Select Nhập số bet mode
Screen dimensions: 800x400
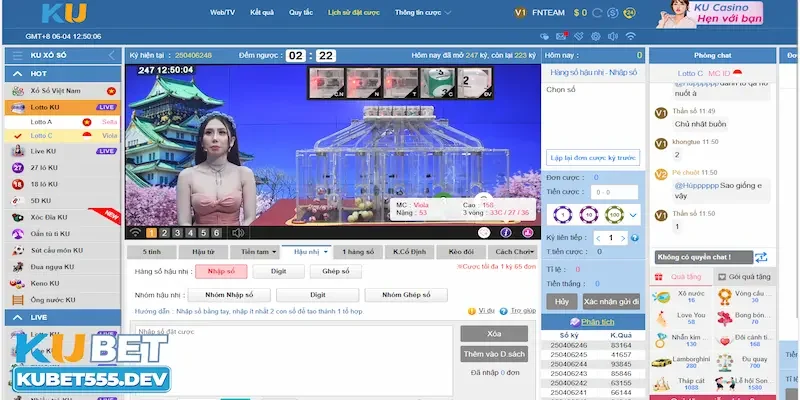pos(221,271)
